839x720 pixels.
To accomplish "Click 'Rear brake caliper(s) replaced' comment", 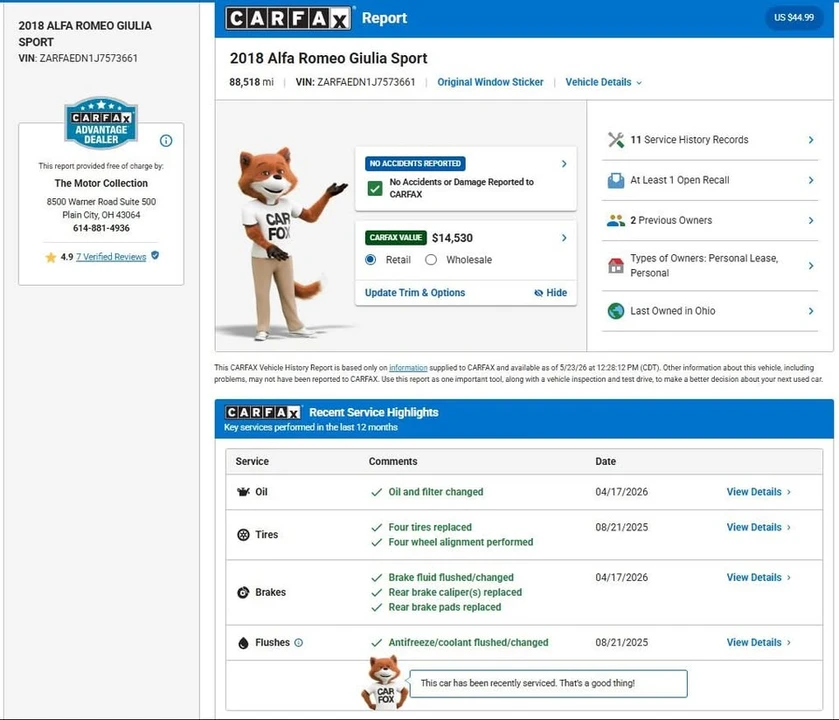I will point(455,592).
